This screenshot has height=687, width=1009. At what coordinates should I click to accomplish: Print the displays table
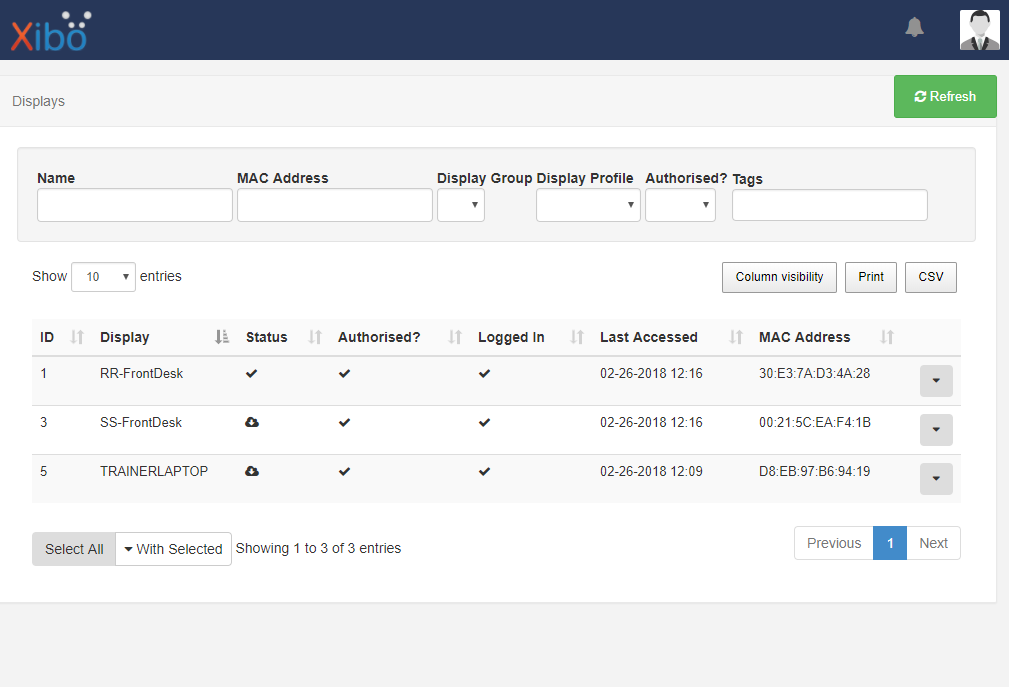point(871,277)
